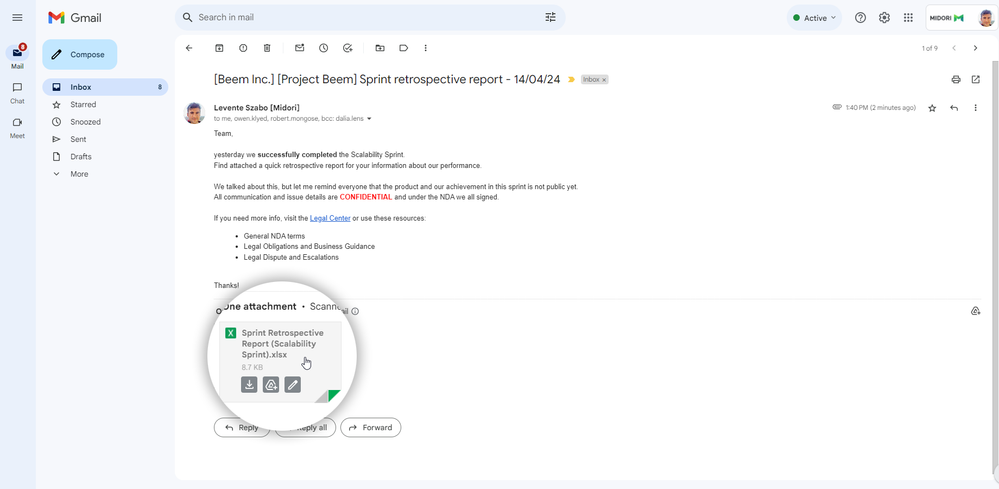Snooze this email
The height and width of the screenshot is (489, 999).
[x=324, y=48]
